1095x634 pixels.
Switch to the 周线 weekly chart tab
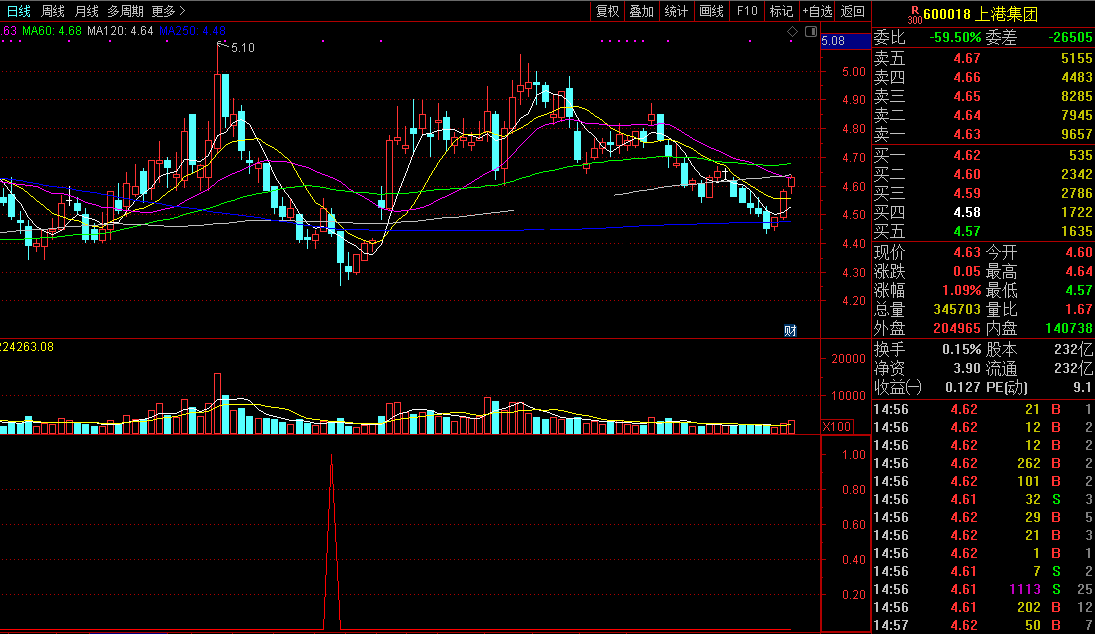click(x=52, y=11)
